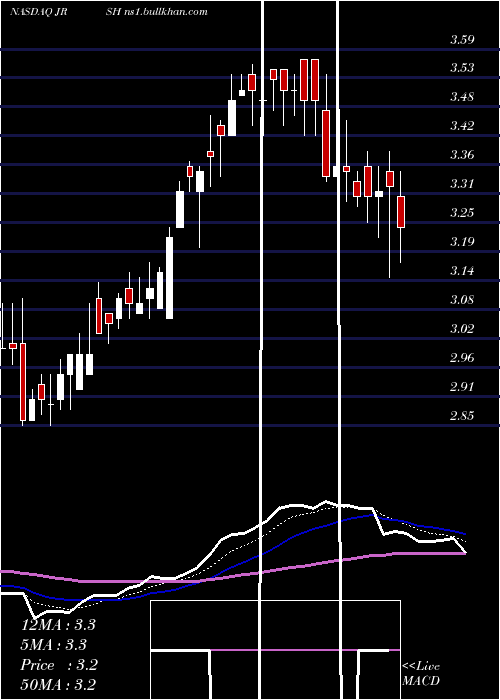Click the 3.53 price axis label
The image size is (500, 700).
click(462, 68)
